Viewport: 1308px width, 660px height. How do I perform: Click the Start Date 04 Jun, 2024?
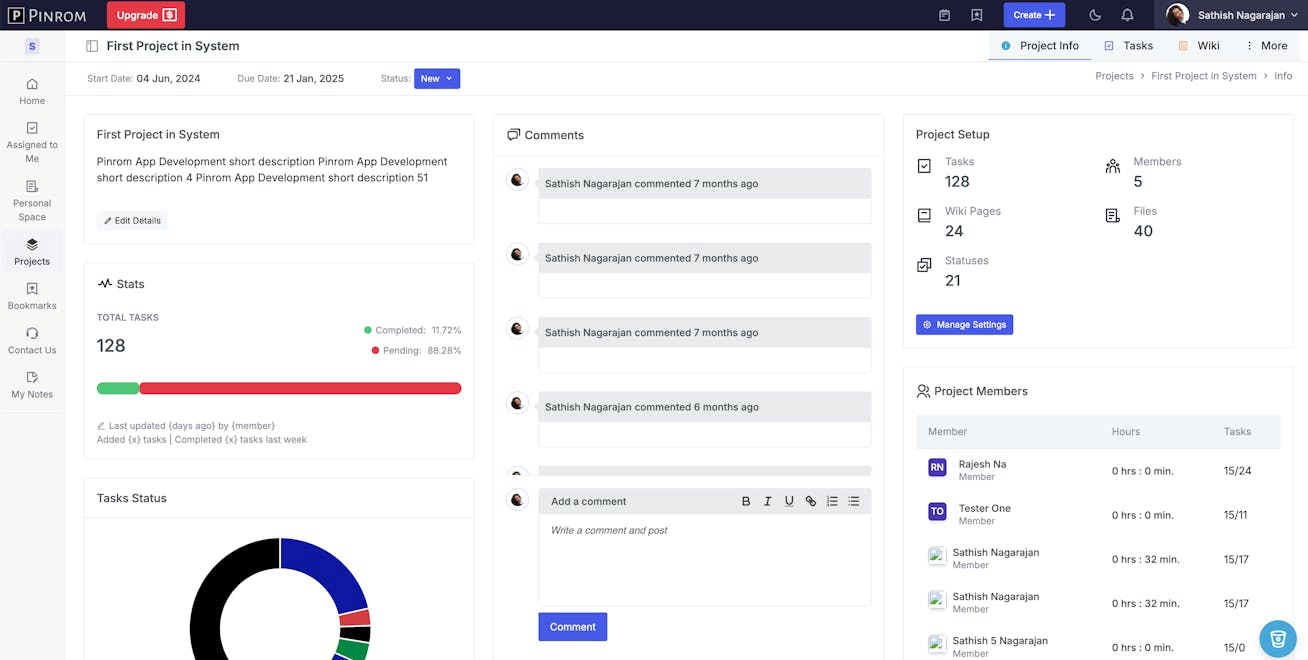[168, 78]
